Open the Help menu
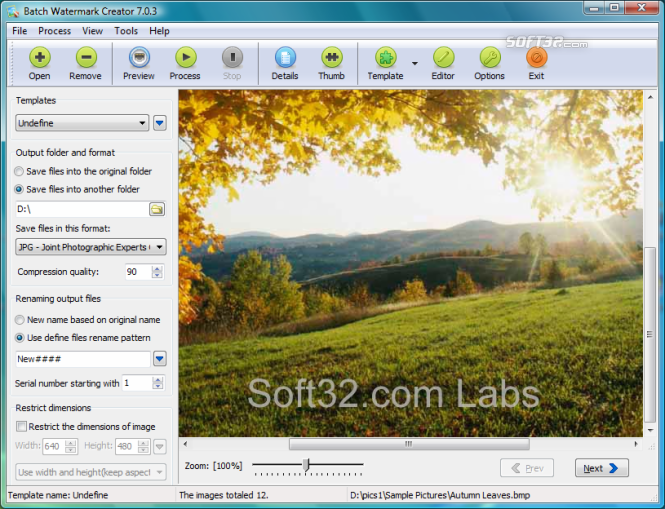 pyautogui.click(x=159, y=31)
